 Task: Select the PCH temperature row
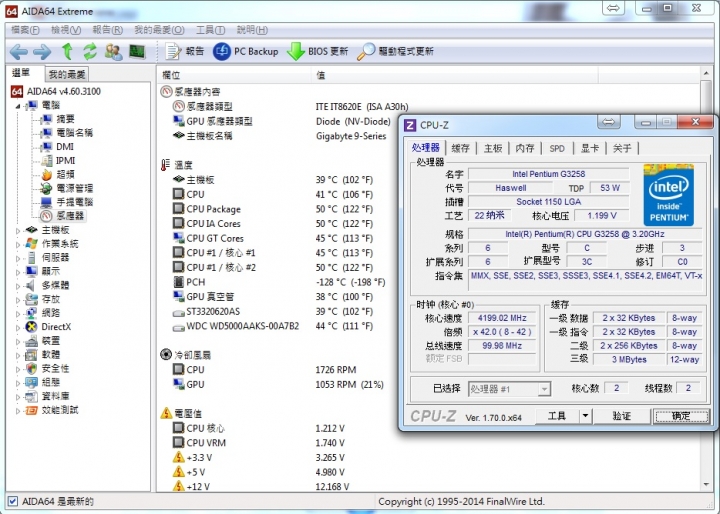(278, 282)
